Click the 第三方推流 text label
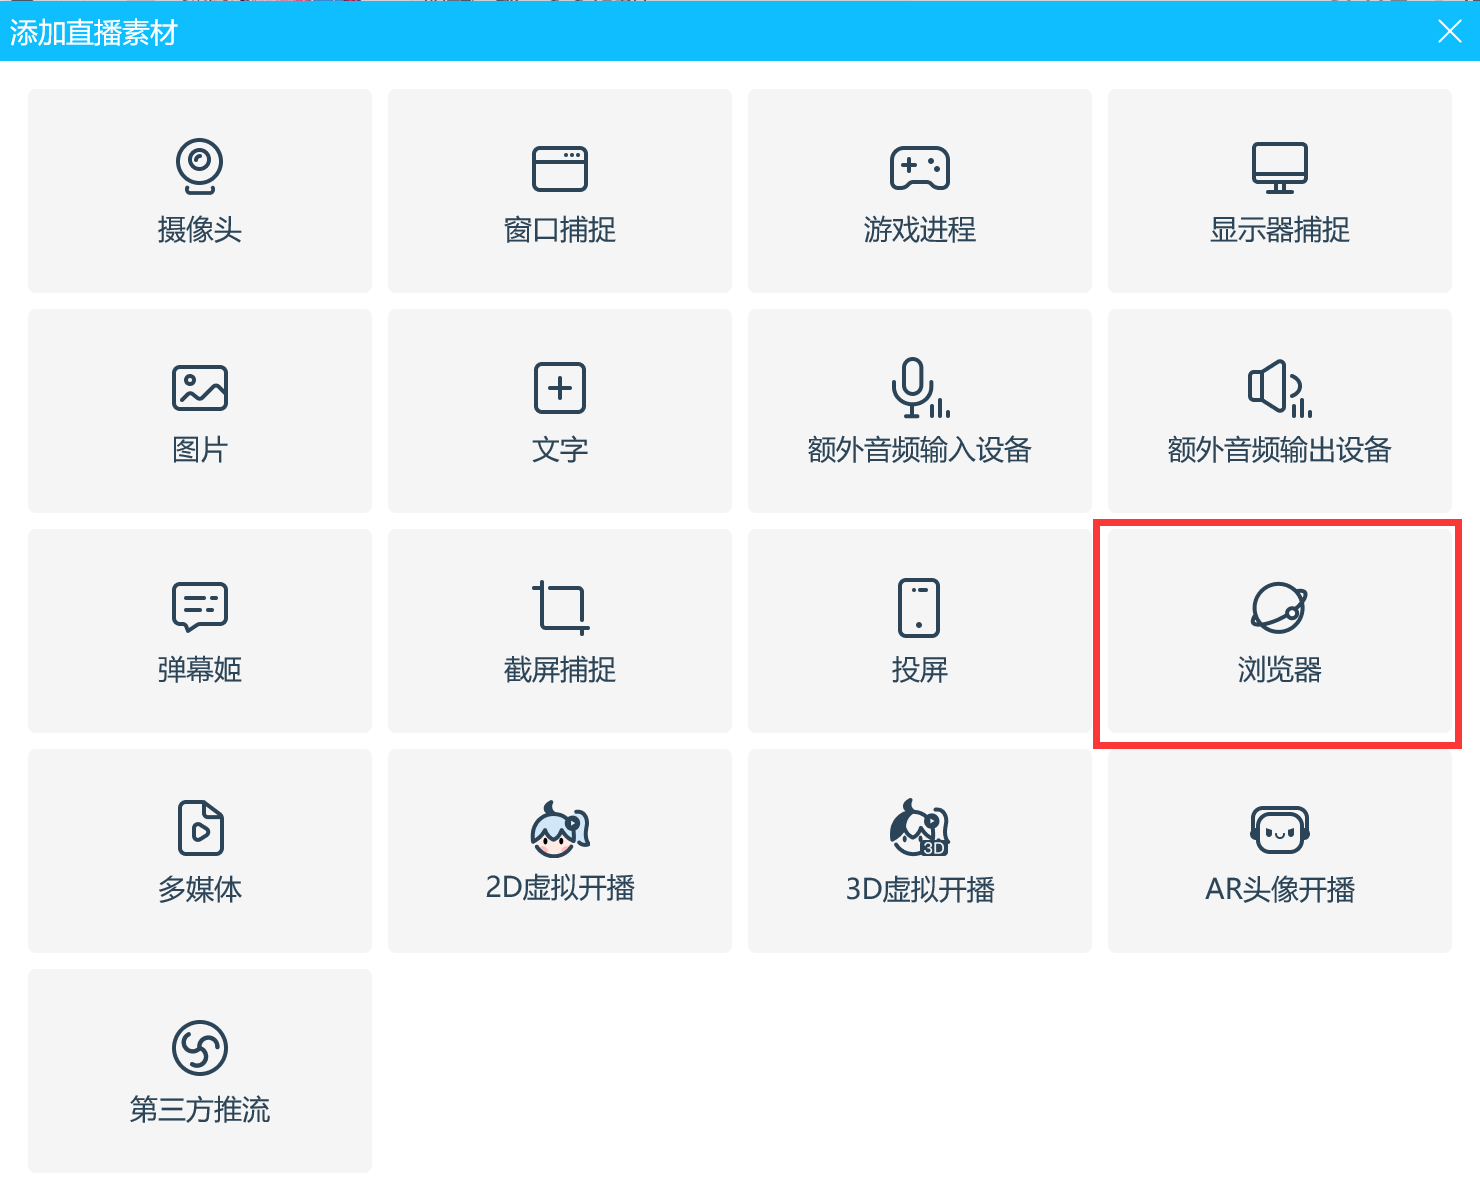 [200, 1109]
